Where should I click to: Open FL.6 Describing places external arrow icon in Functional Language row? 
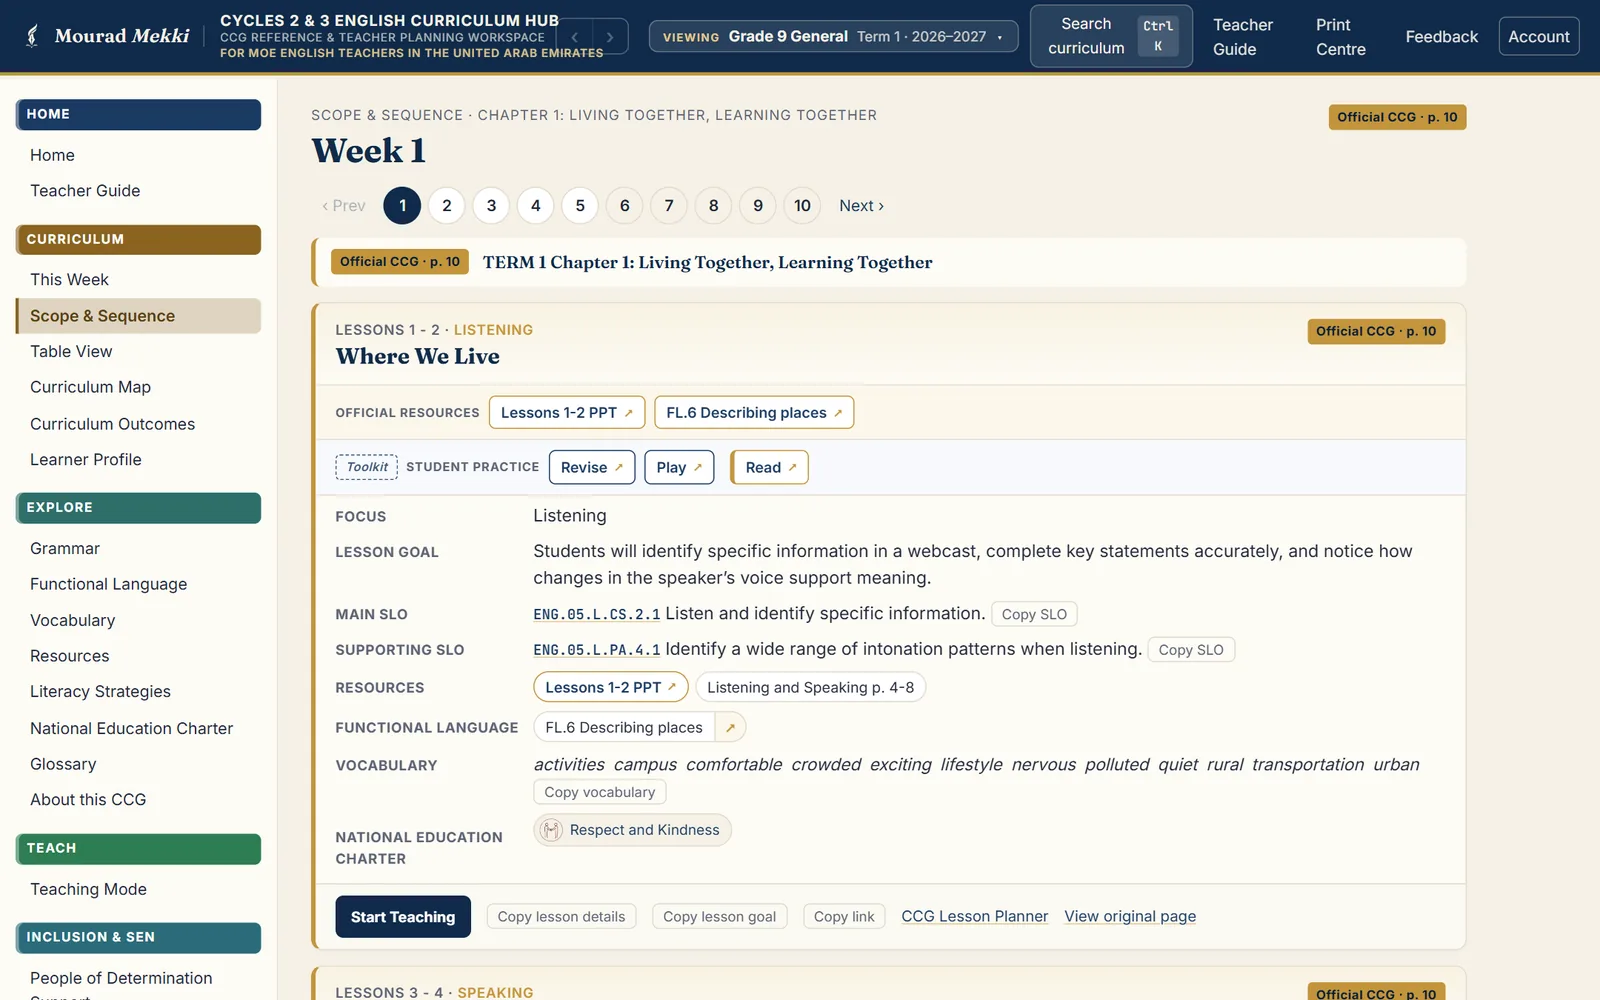point(730,728)
